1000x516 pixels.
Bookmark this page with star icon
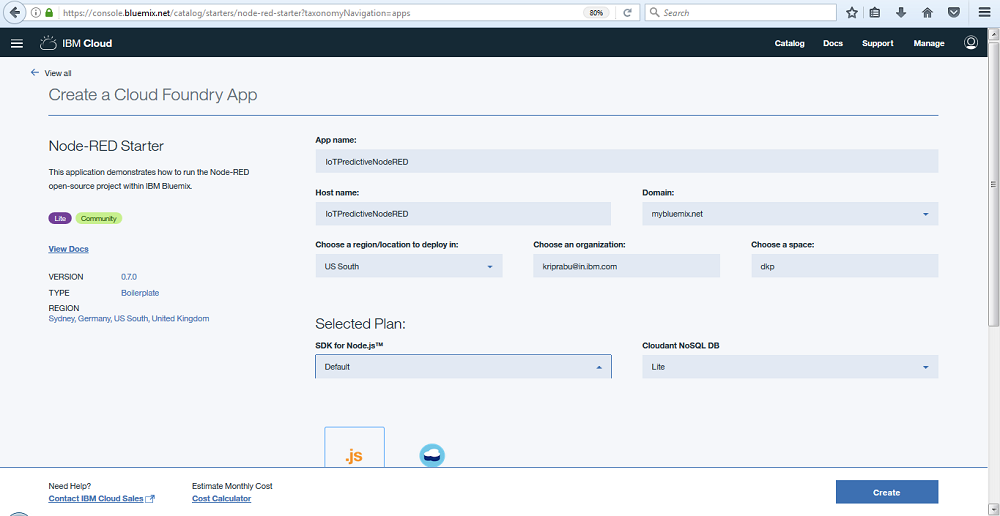pyautogui.click(x=851, y=13)
